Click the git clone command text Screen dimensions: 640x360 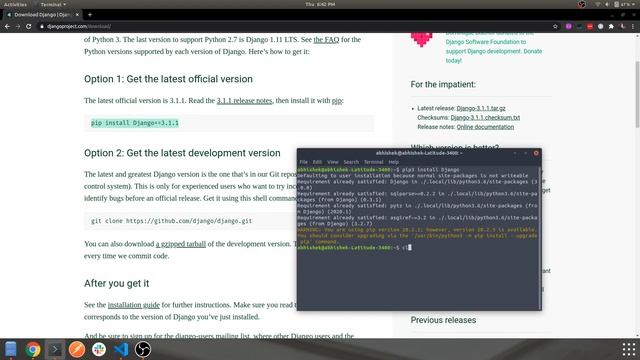(171, 221)
